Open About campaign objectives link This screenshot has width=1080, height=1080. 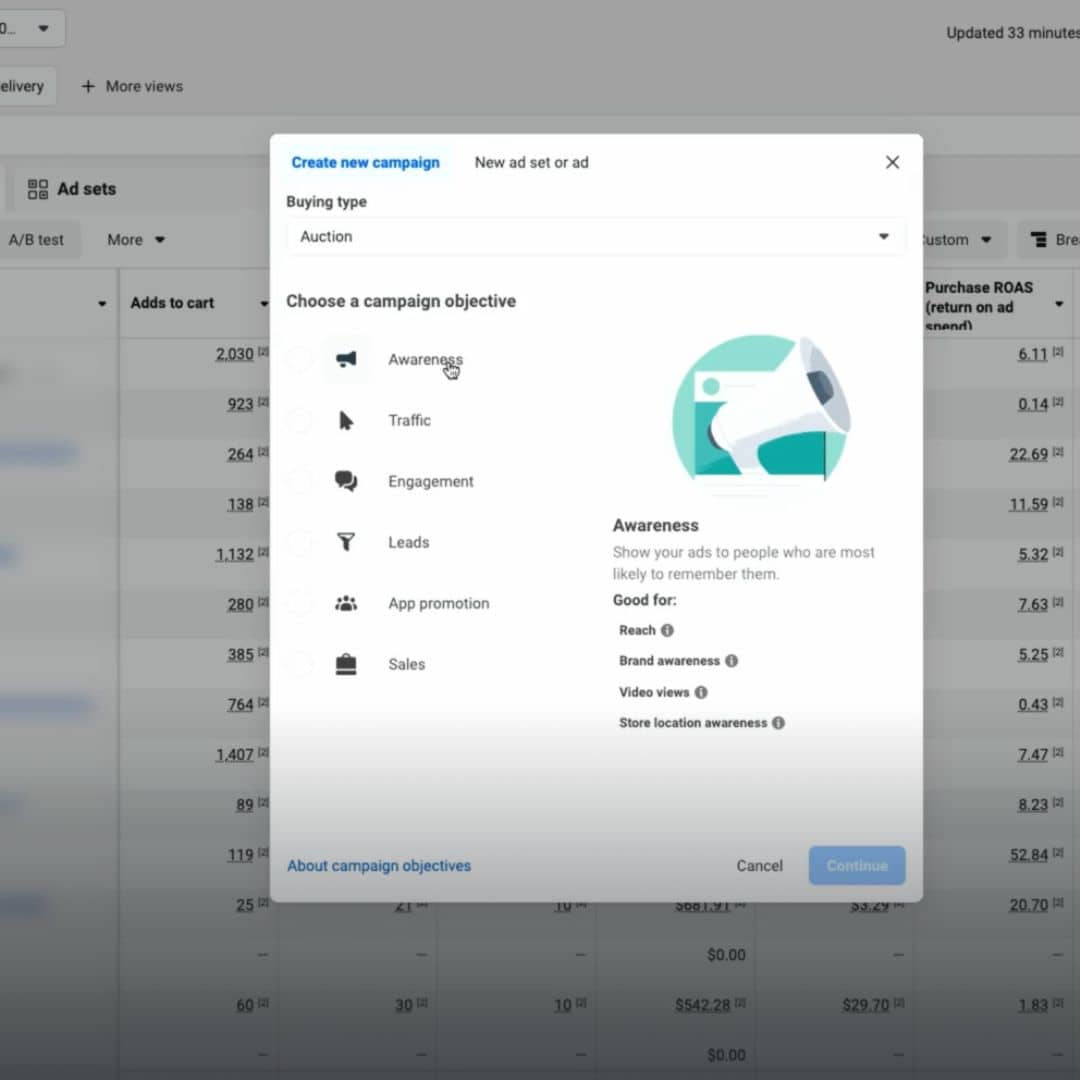click(x=379, y=866)
